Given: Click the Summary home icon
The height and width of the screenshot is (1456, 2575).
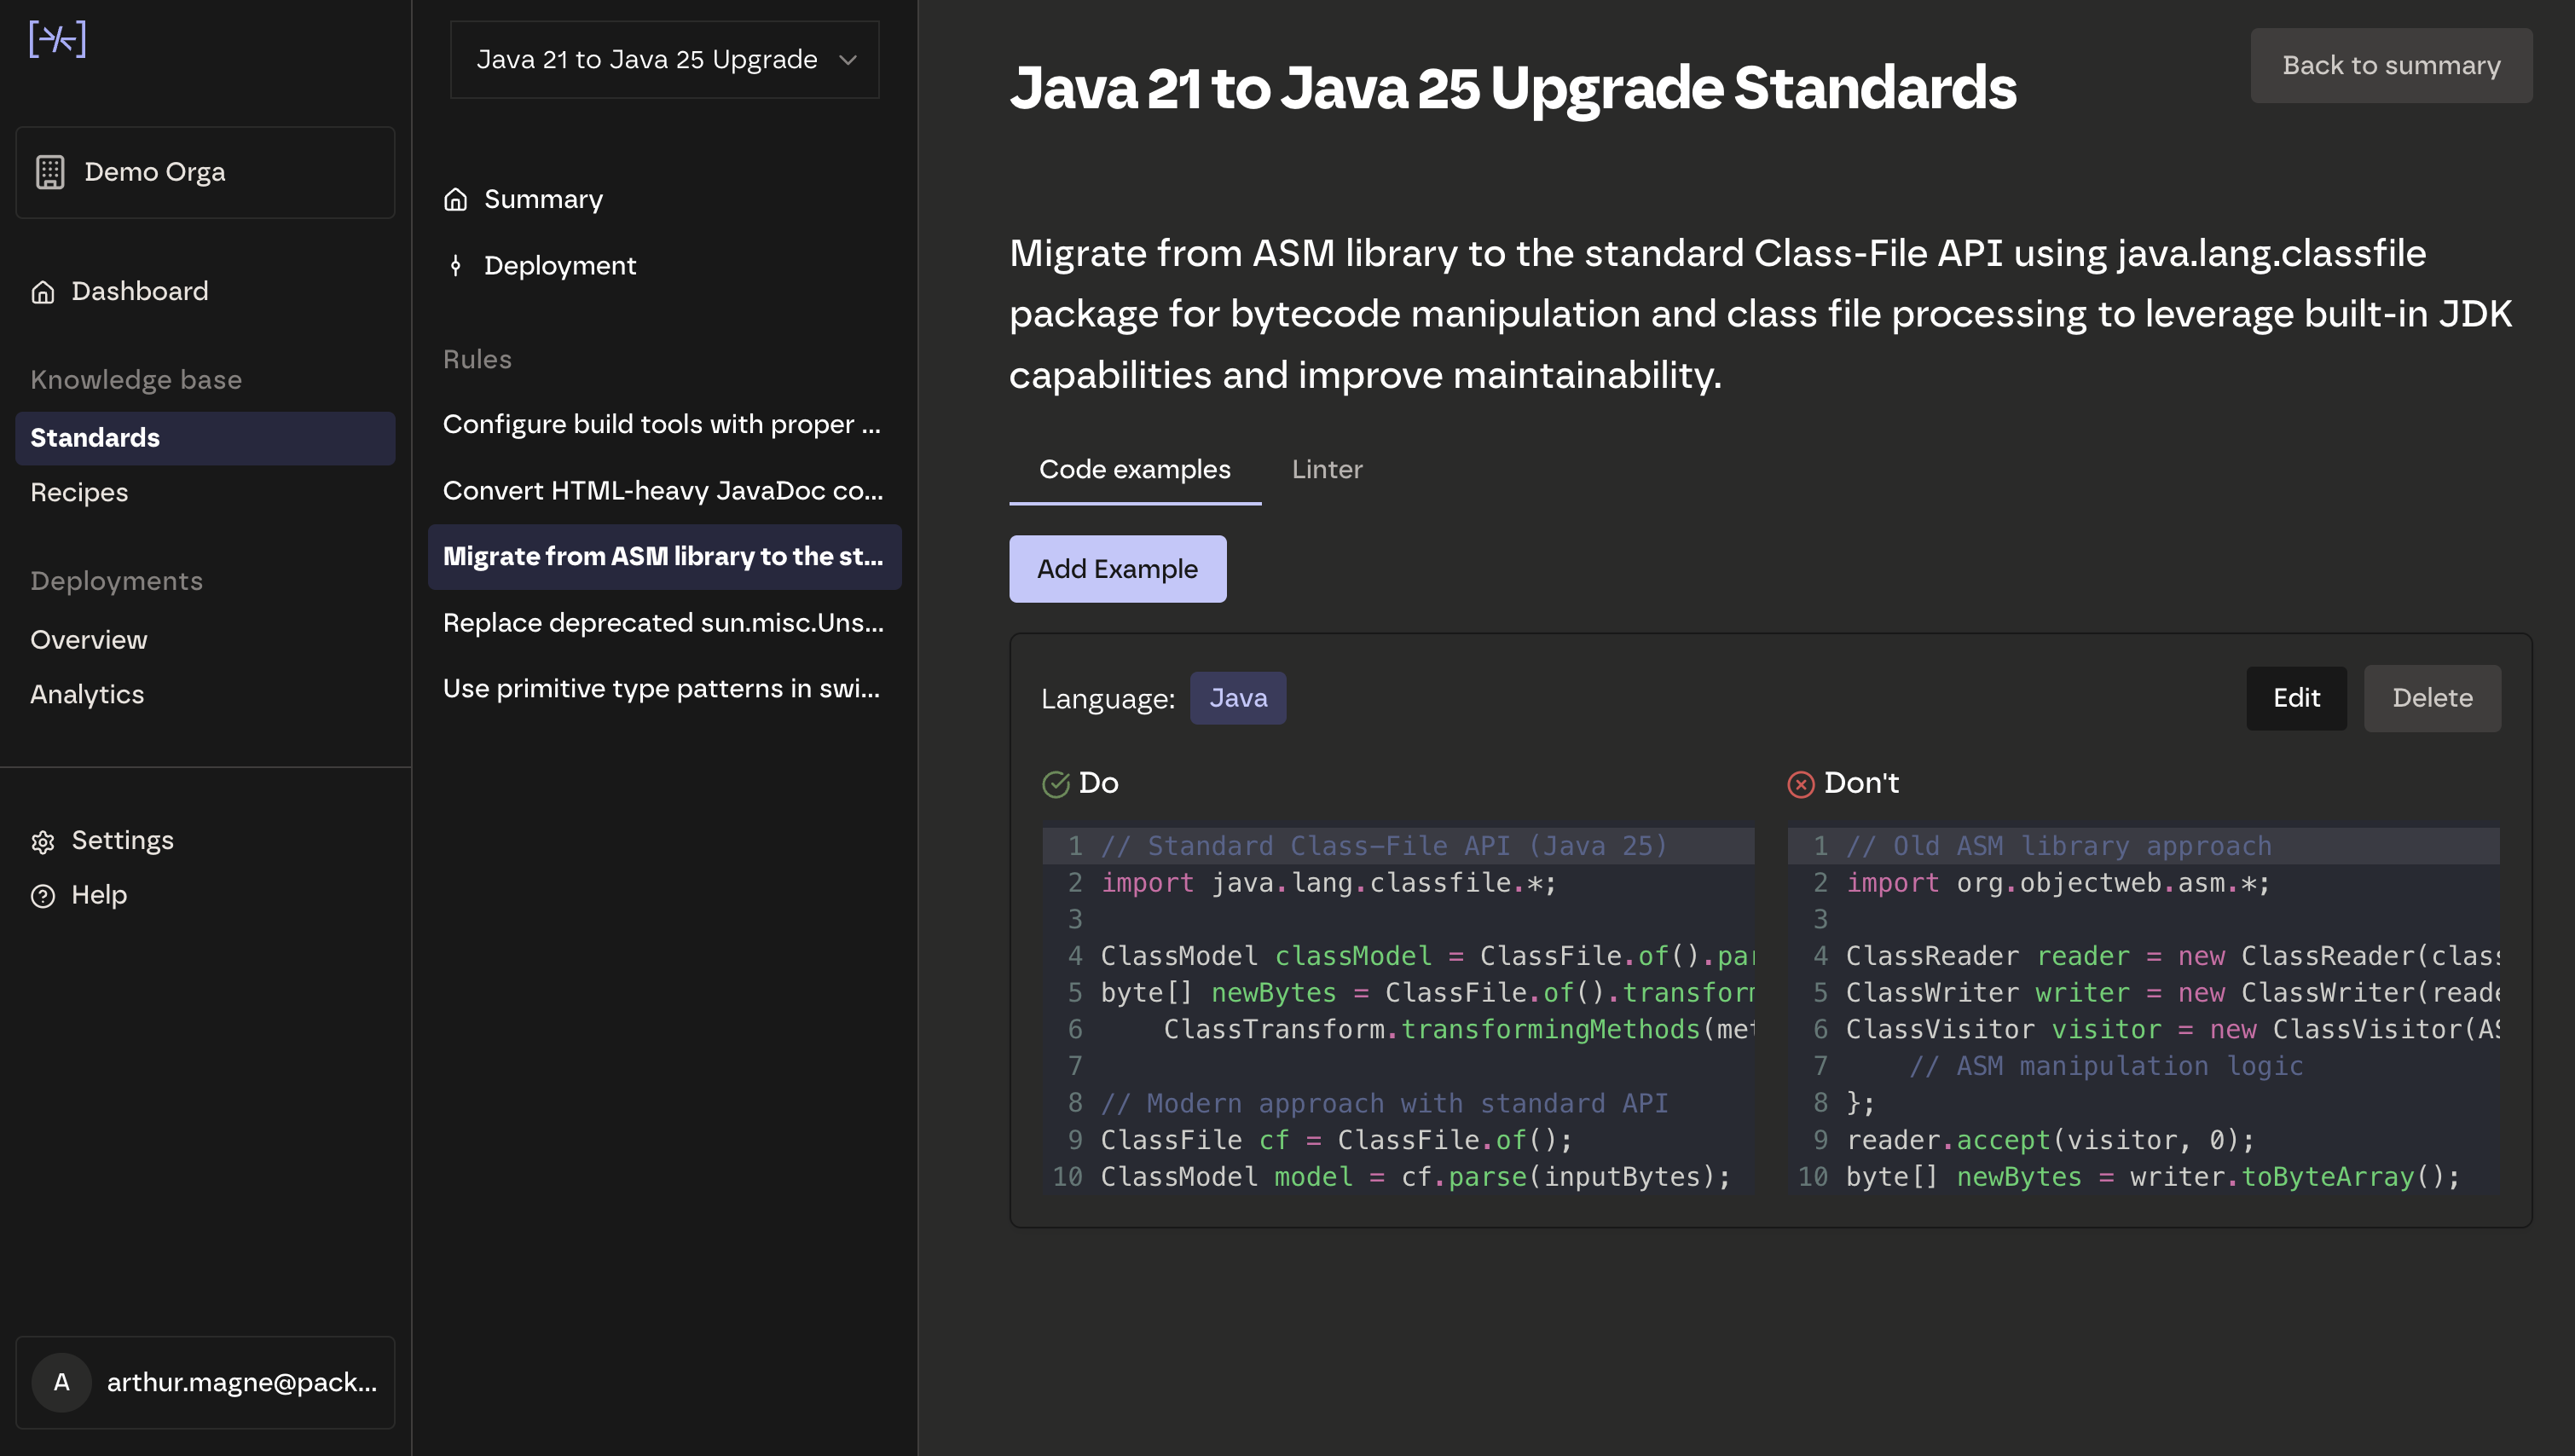Looking at the screenshot, I should tap(456, 199).
